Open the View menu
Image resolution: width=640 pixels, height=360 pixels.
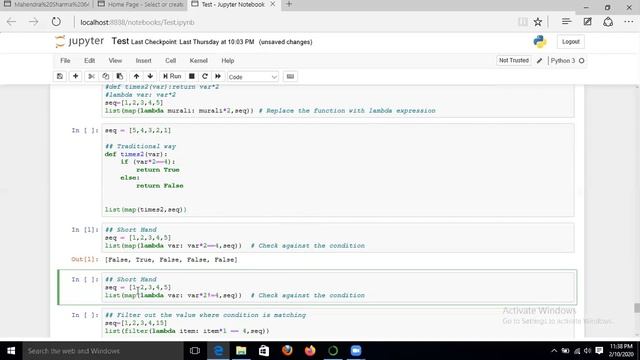point(115,60)
